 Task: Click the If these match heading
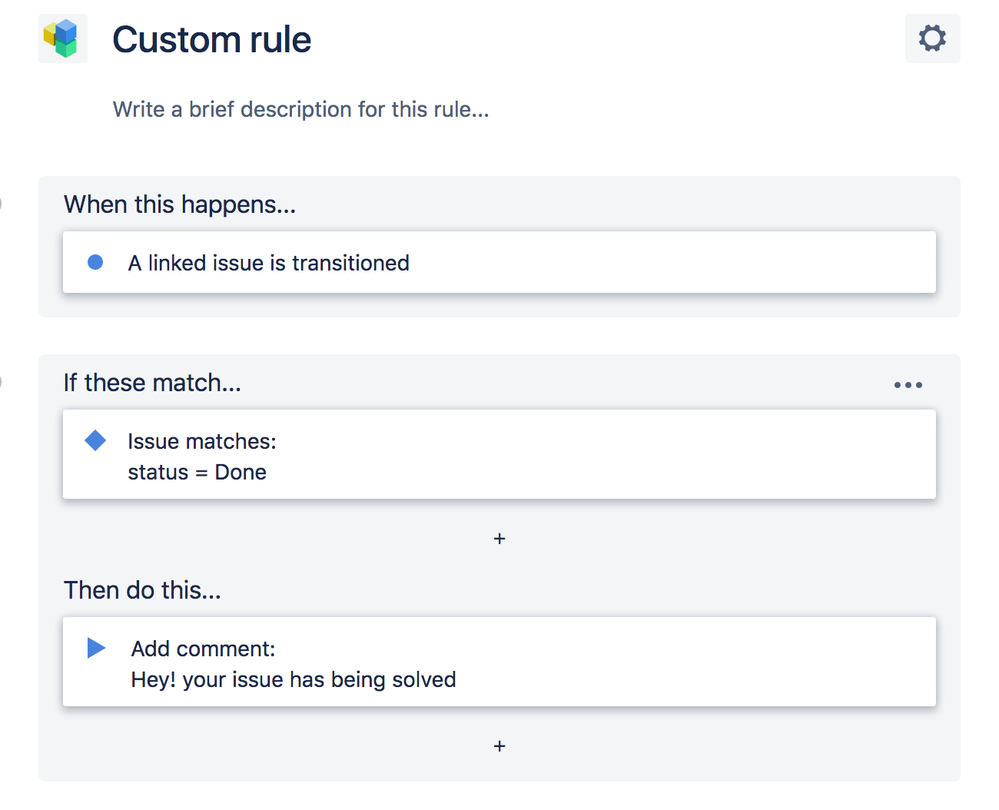[152, 383]
